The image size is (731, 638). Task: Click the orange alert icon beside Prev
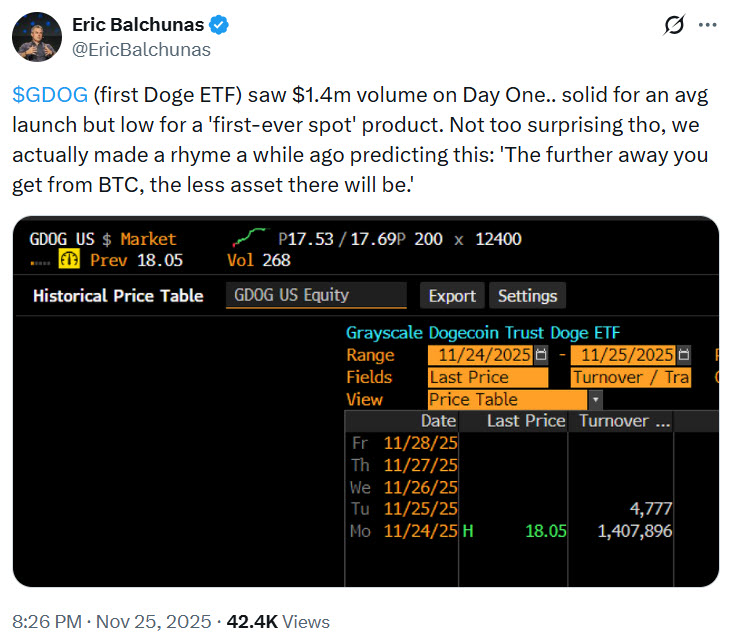[x=70, y=260]
